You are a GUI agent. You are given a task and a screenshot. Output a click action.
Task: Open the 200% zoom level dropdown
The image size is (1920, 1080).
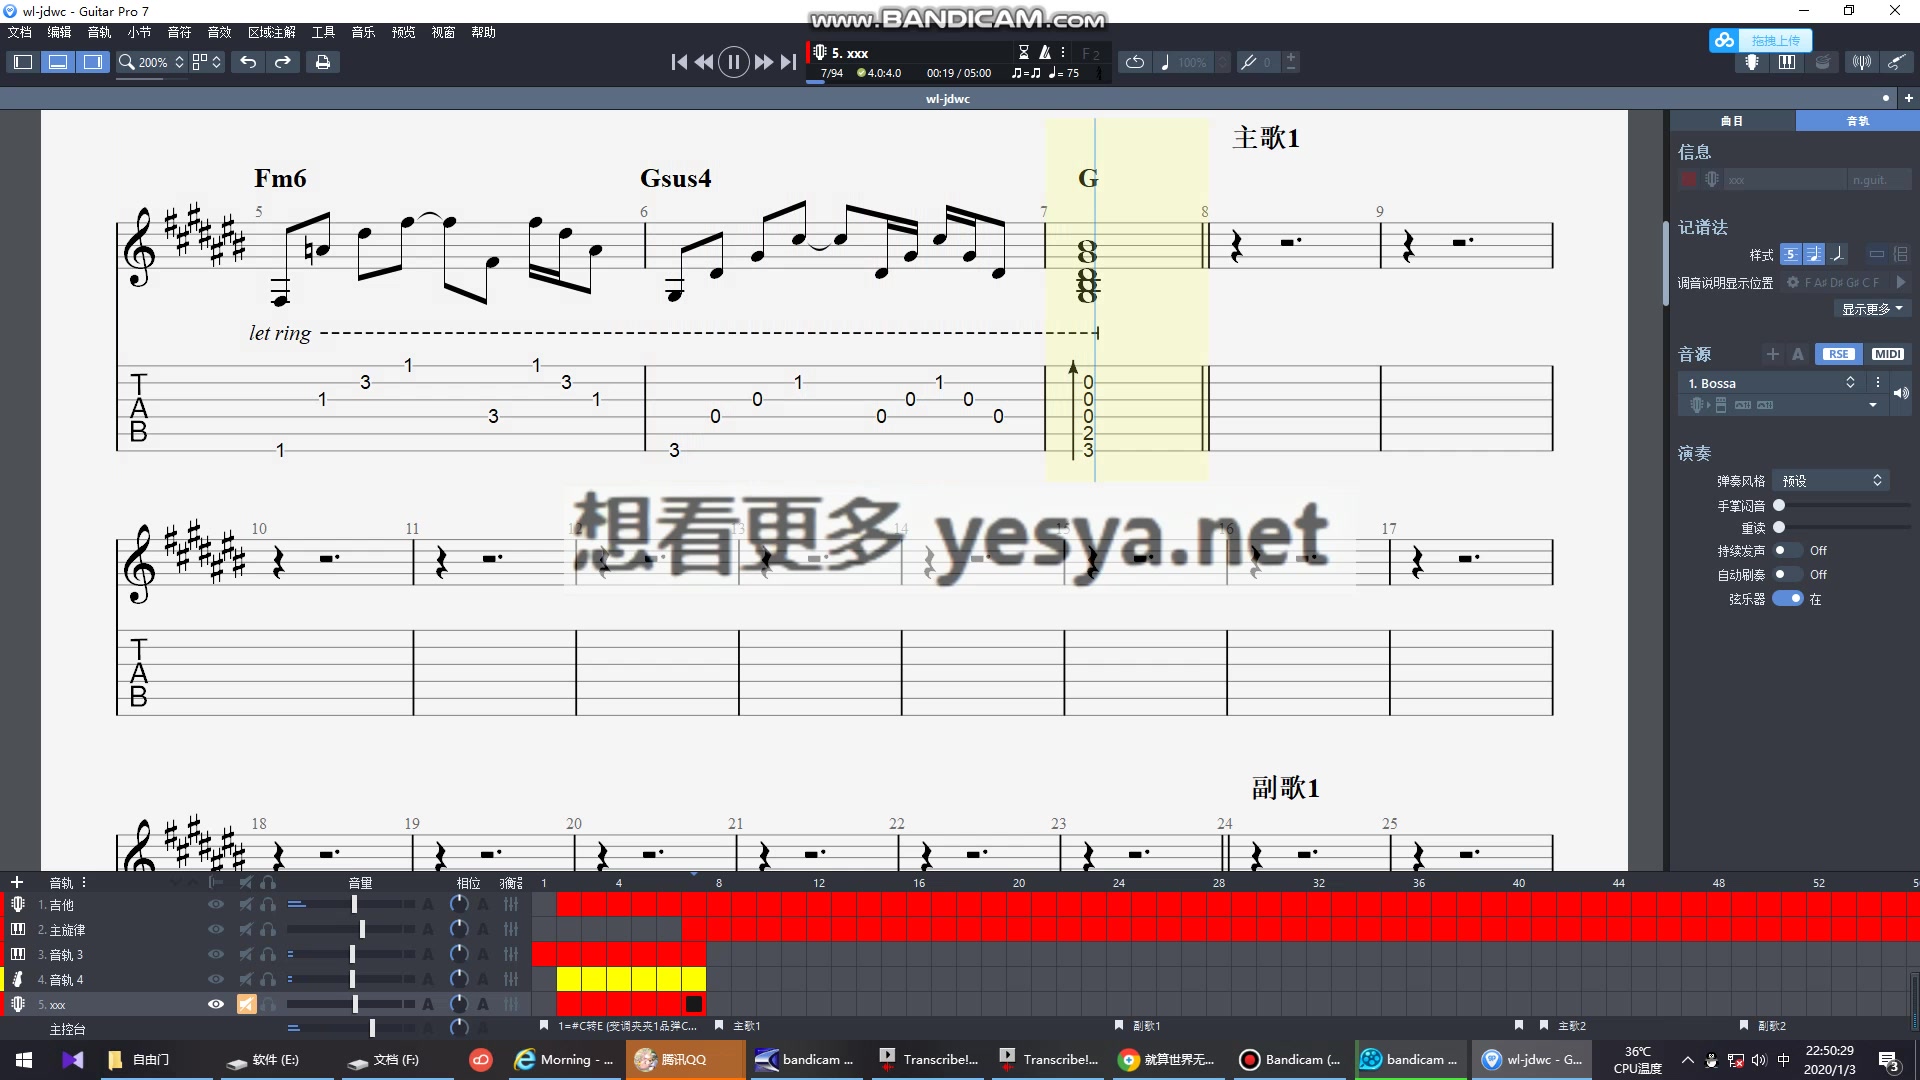pos(152,62)
